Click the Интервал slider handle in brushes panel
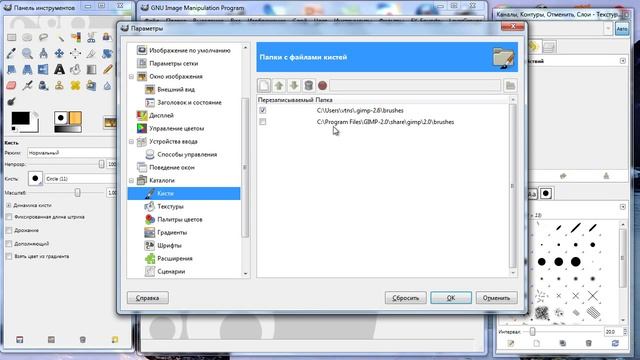This screenshot has height=360, width=640. 532,332
